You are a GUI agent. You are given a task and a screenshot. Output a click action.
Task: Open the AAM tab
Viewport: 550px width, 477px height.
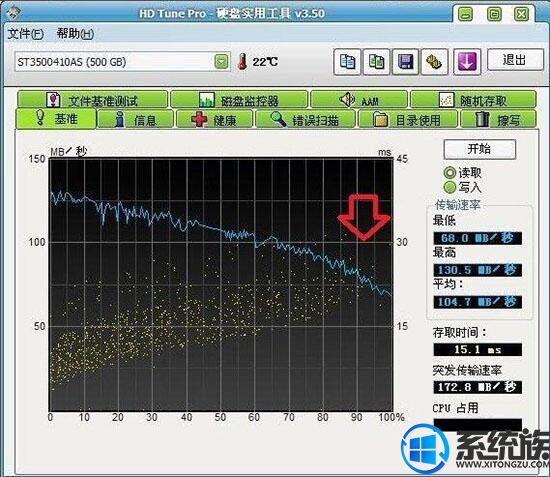click(359, 100)
